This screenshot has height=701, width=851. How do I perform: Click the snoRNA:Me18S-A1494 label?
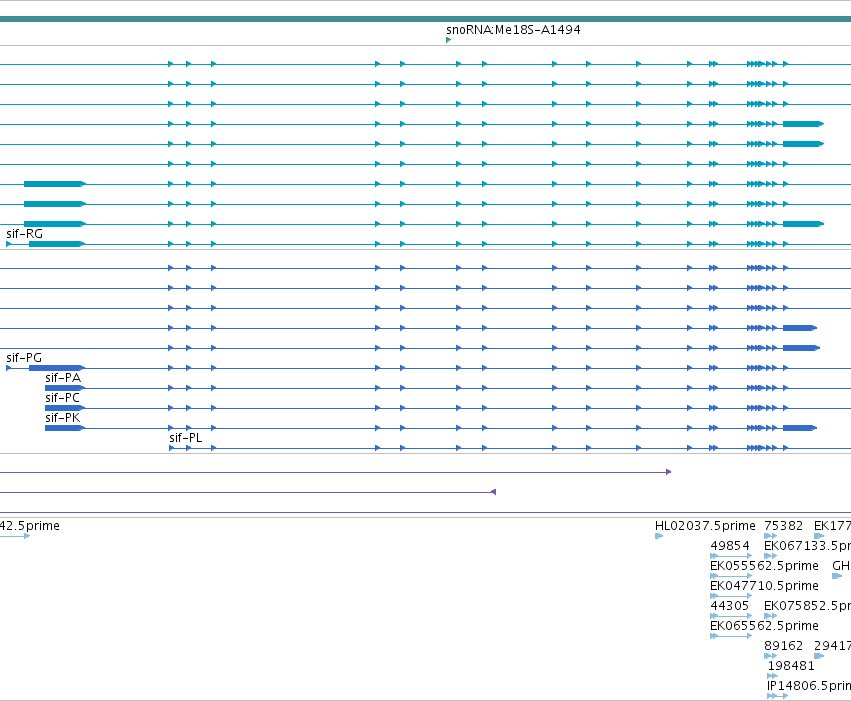[513, 30]
